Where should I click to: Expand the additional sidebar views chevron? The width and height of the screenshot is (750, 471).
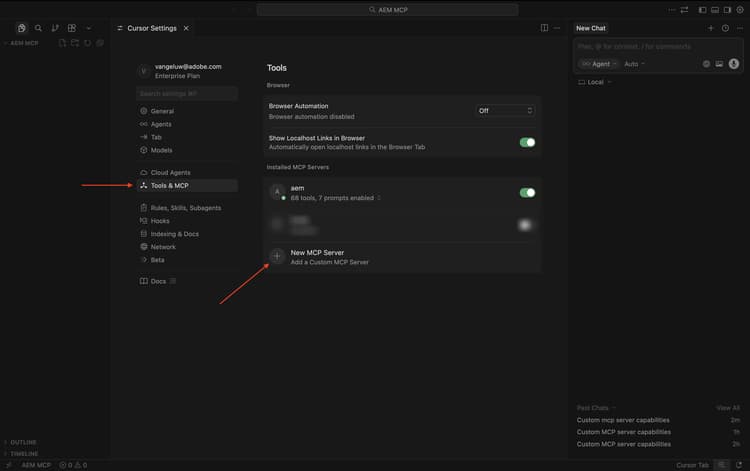(x=88, y=28)
